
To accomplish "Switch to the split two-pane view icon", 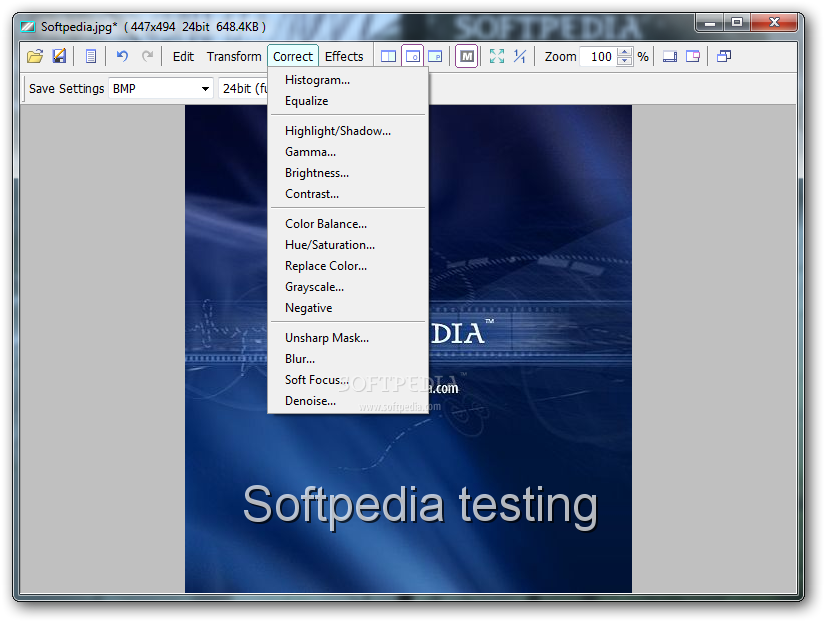I will pos(388,56).
